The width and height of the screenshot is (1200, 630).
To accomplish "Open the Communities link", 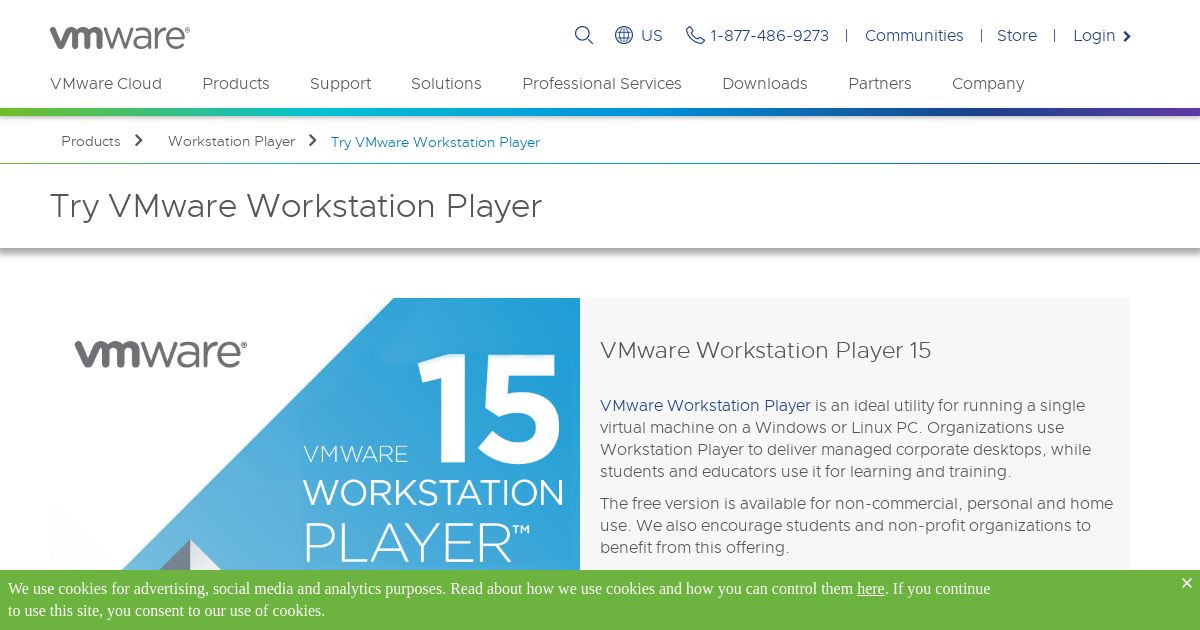I will coord(914,36).
